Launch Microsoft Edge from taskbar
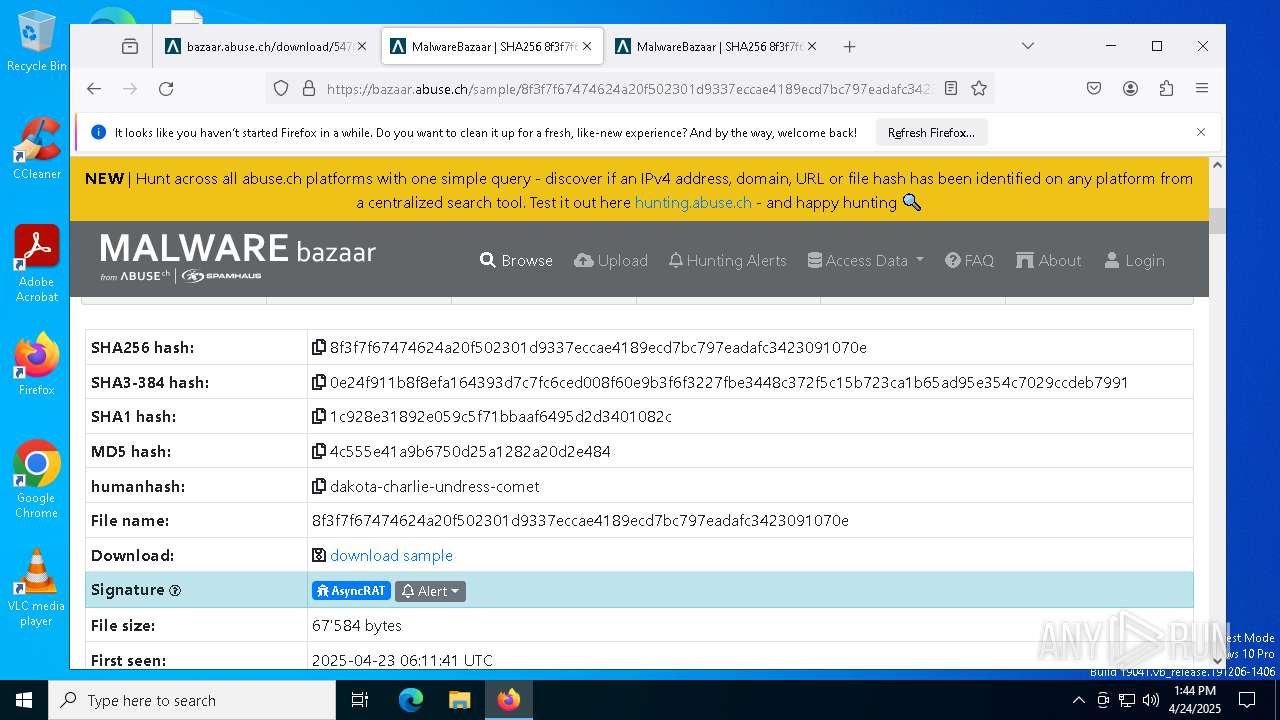This screenshot has height=720, width=1280. pos(411,700)
